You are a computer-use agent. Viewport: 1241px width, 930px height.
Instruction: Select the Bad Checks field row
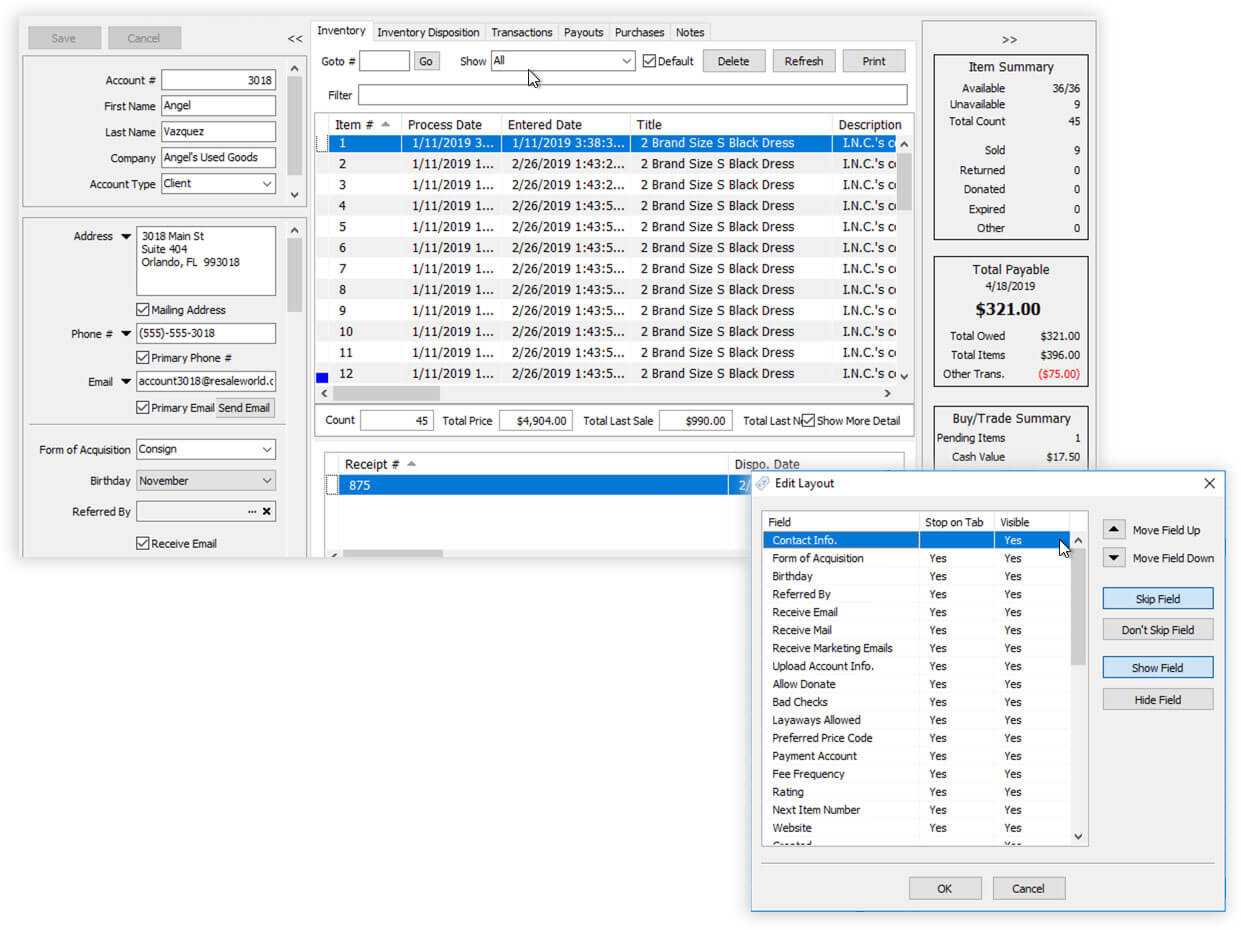point(916,702)
